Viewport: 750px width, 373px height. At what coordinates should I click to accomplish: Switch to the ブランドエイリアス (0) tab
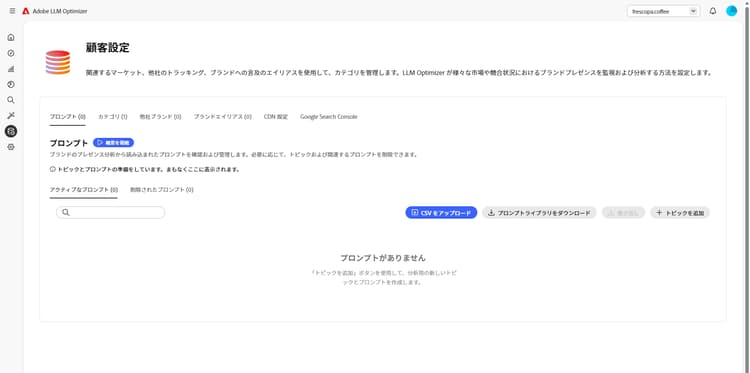(222, 117)
